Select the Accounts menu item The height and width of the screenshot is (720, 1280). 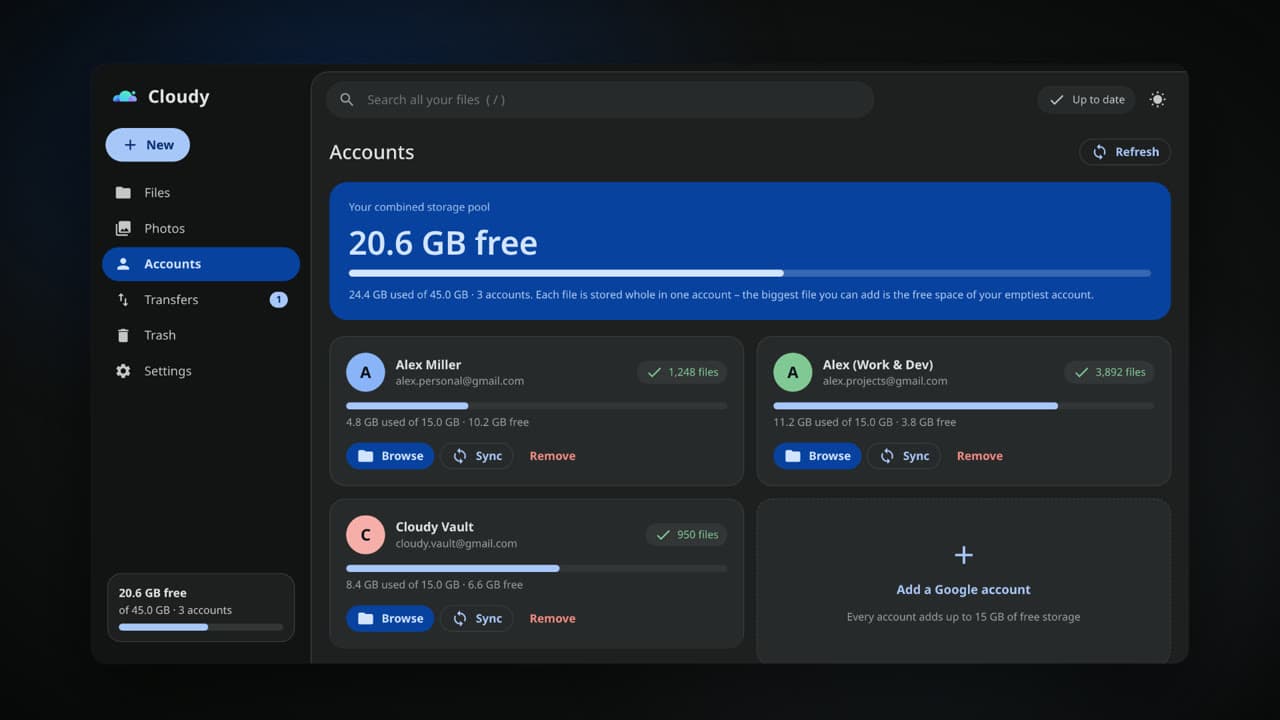(201, 264)
